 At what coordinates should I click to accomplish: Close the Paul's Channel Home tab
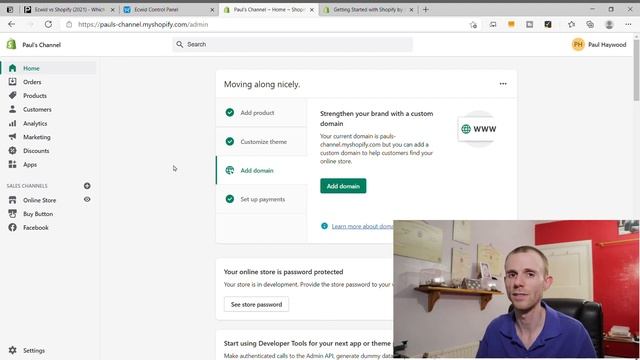[312, 10]
